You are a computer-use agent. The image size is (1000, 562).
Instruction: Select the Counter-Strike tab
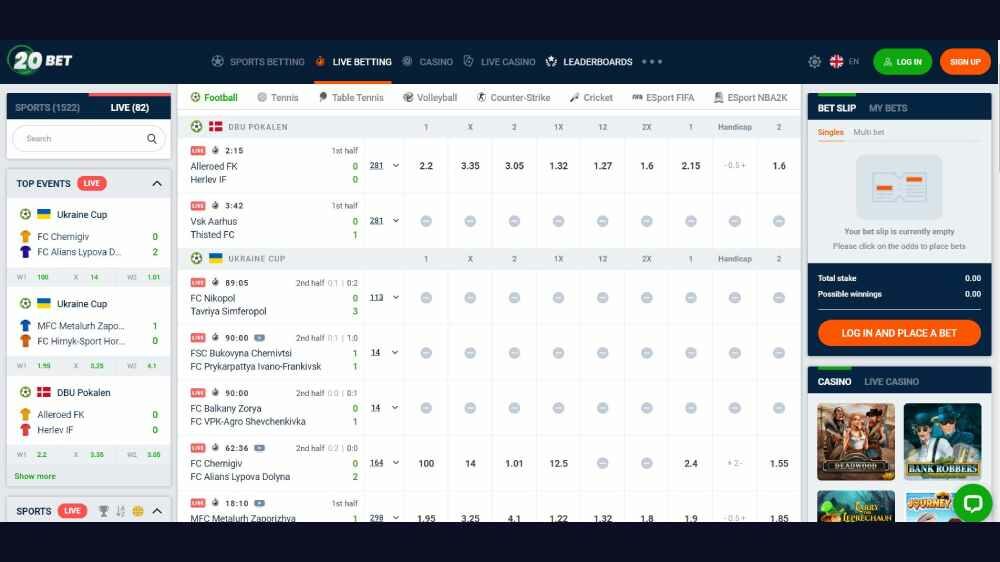[x=513, y=98]
